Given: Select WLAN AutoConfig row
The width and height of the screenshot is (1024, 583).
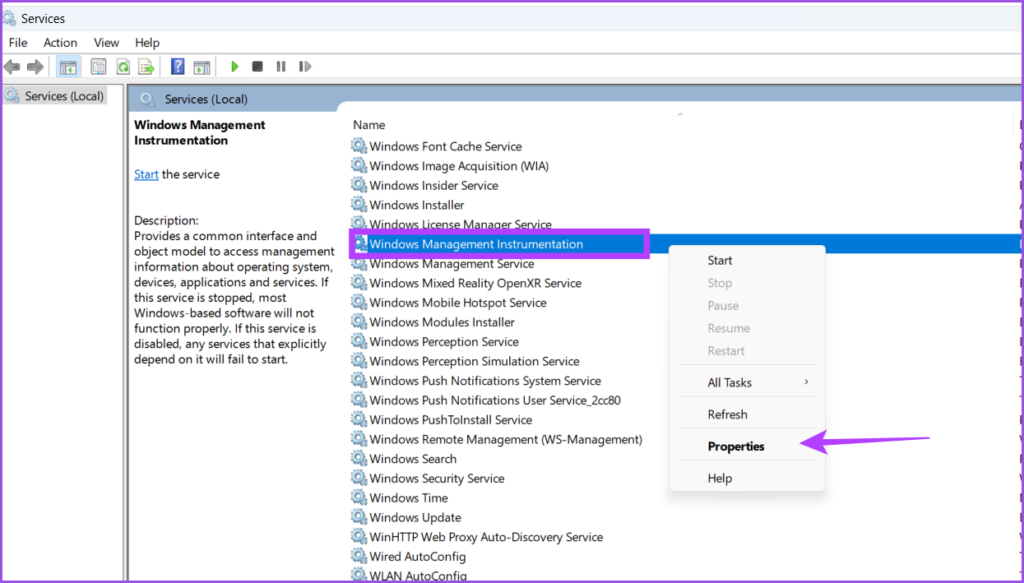Looking at the screenshot, I should (x=418, y=575).
